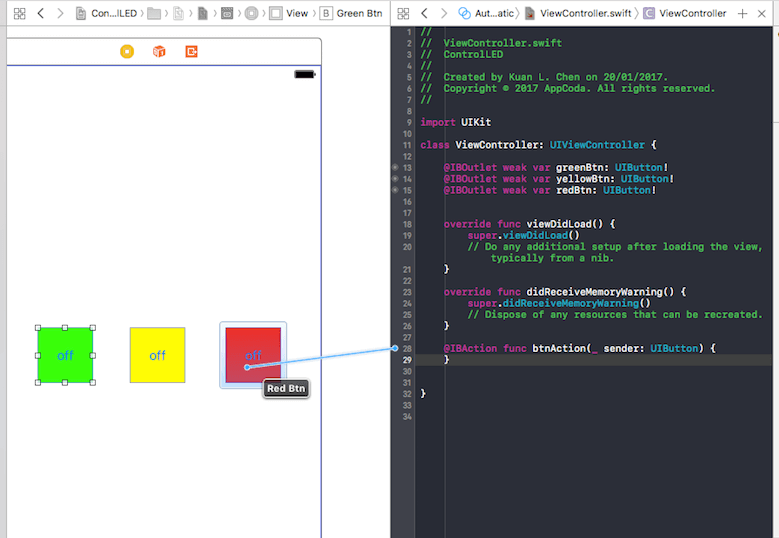This screenshot has height=538, width=779.
Task: Click First Responder orange cube icon
Action: tap(159, 52)
